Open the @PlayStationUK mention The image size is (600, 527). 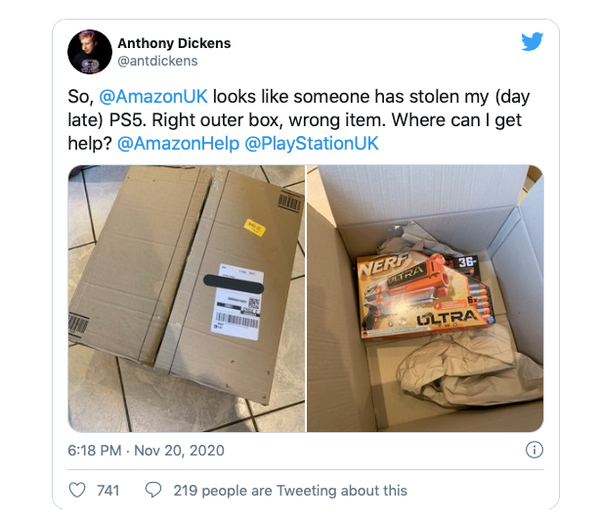tap(311, 144)
